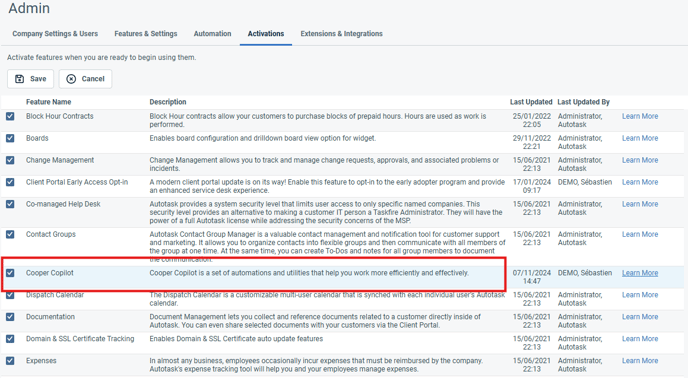Open Learn More for Boards

pyautogui.click(x=640, y=138)
